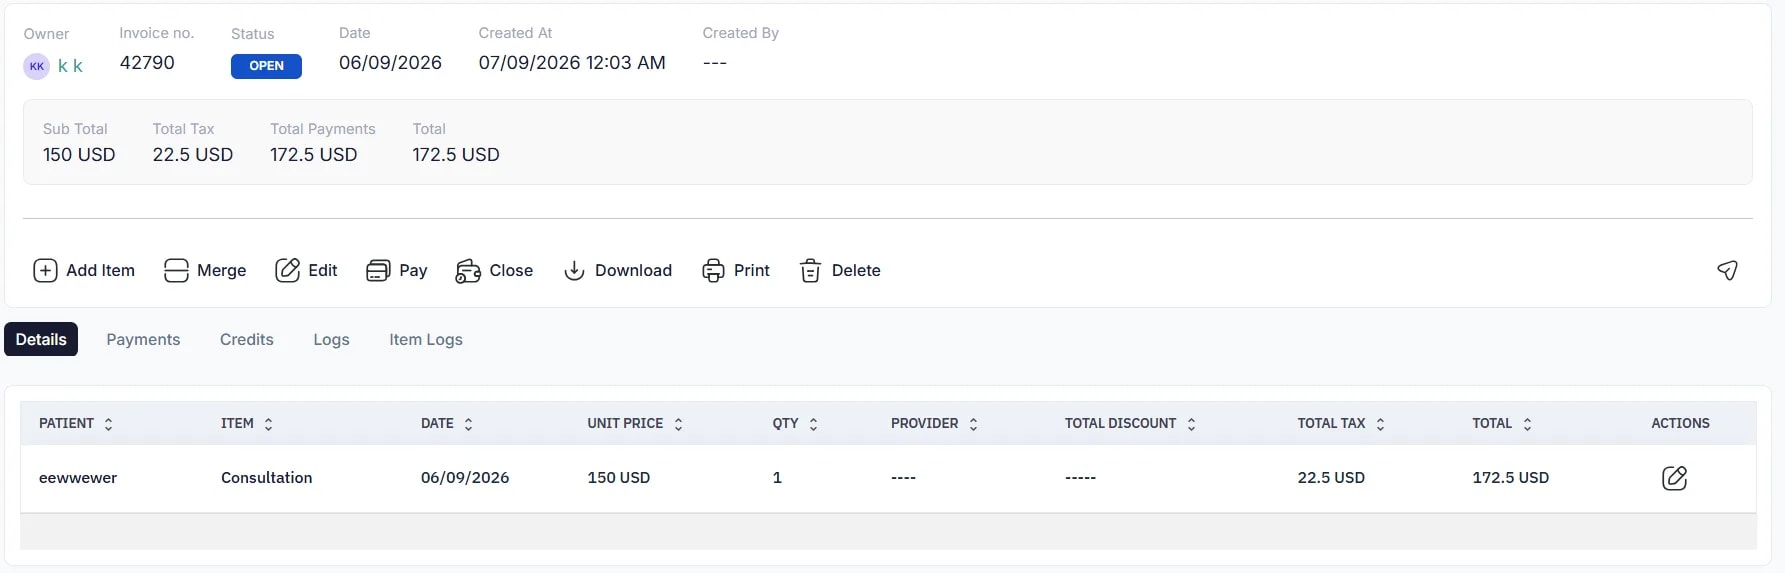The image size is (1785, 573).
Task: Select the Details tab
Action: [x=41, y=339]
